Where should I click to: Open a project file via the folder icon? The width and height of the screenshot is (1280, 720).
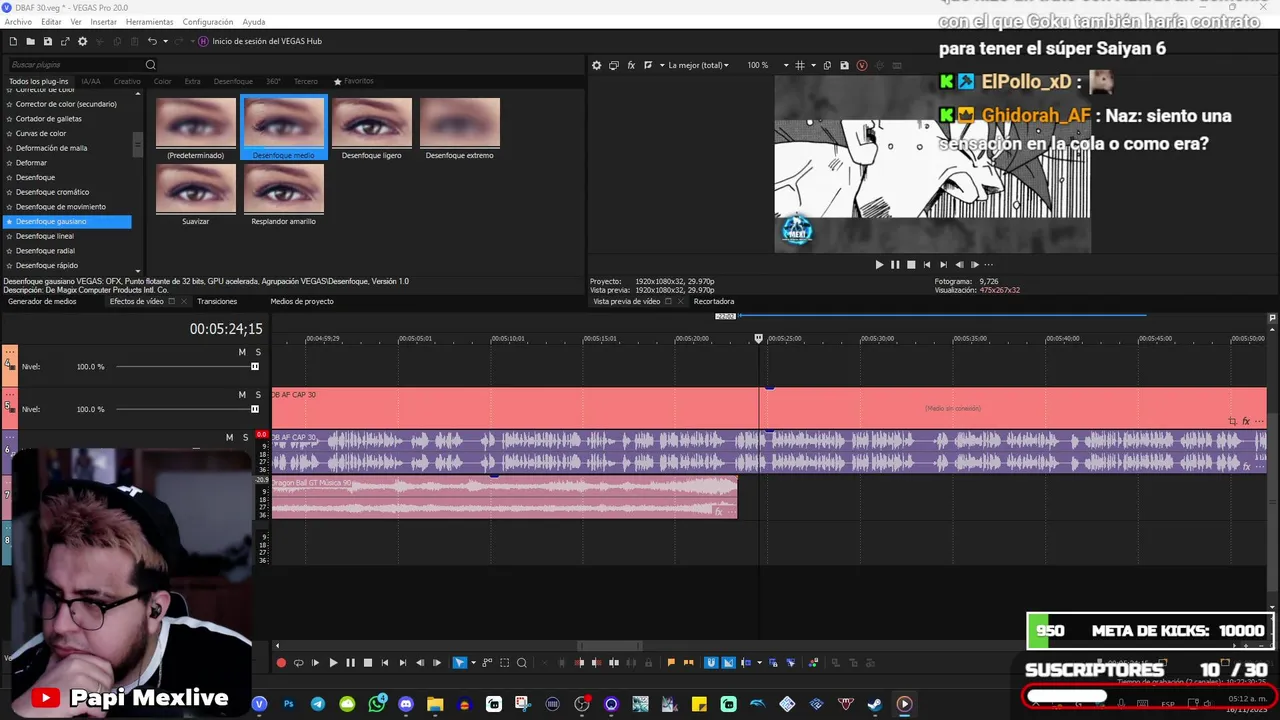tap(30, 41)
